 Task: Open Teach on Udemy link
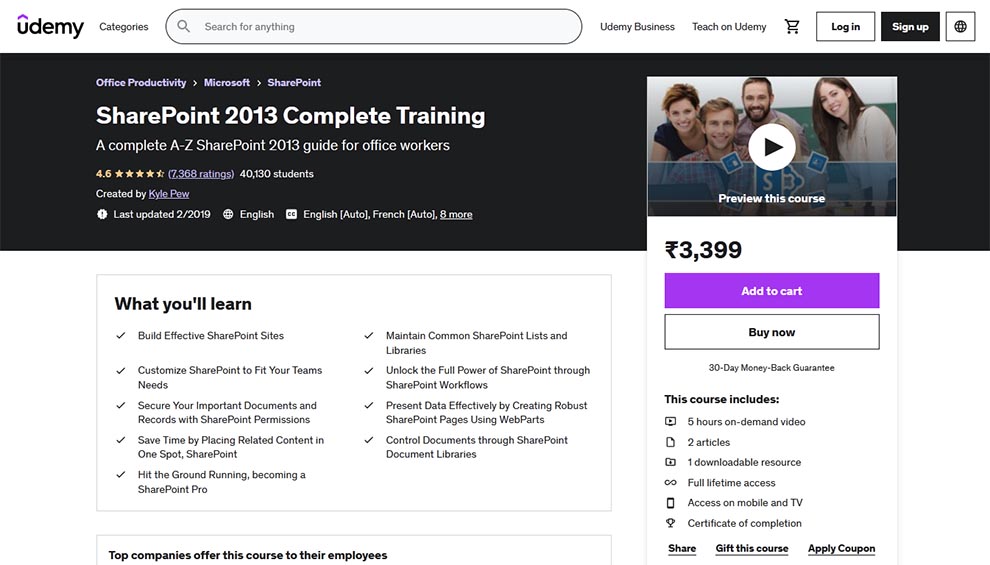(729, 27)
